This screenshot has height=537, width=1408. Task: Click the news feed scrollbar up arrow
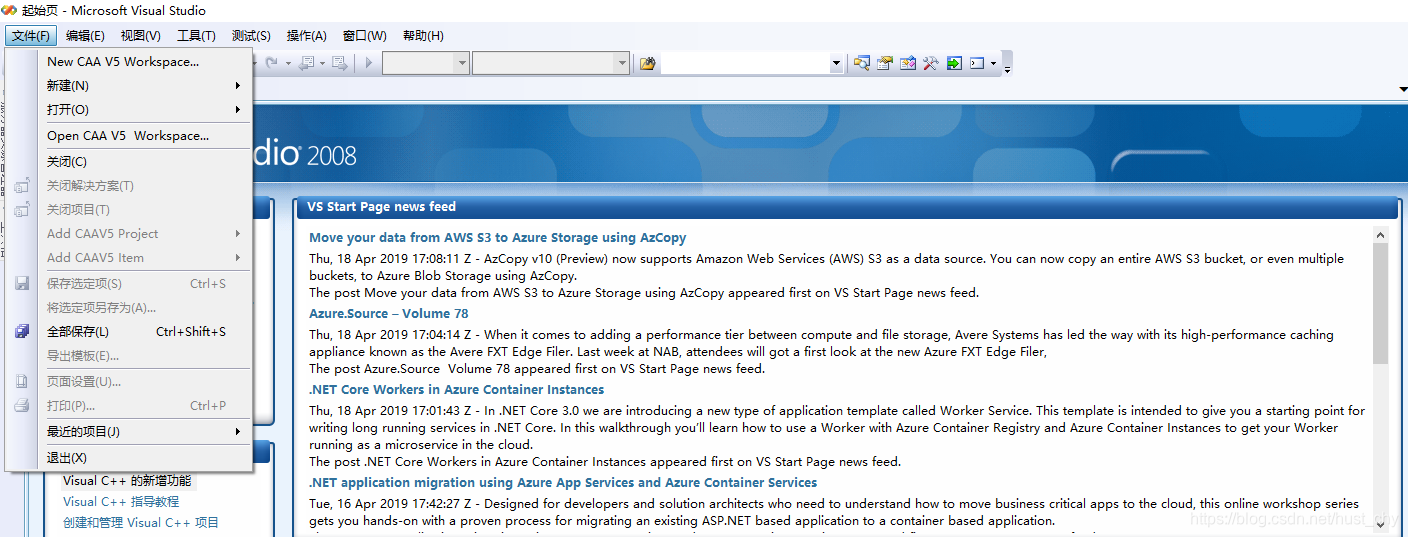[x=1380, y=236]
